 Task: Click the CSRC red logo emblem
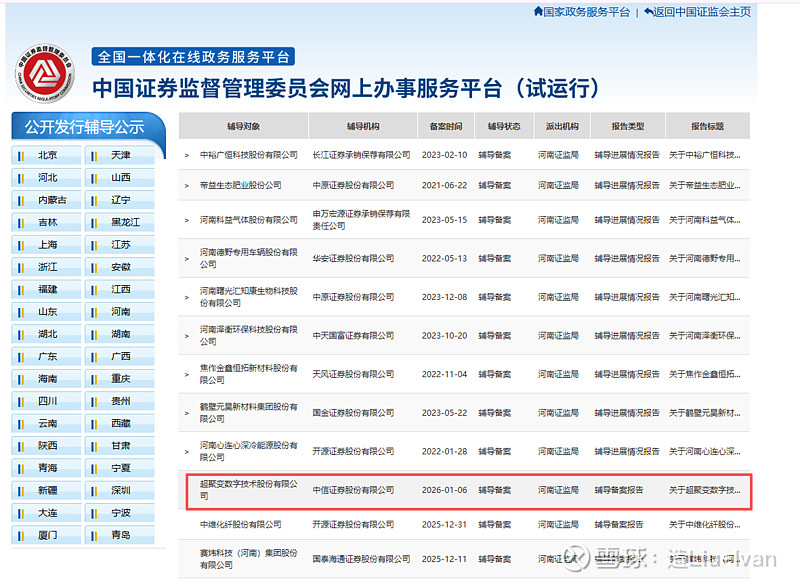(45, 73)
